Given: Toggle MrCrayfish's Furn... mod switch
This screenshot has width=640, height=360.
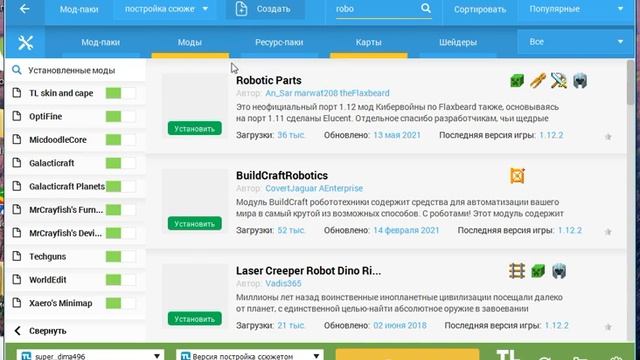Looking at the screenshot, I should click(x=120, y=210).
